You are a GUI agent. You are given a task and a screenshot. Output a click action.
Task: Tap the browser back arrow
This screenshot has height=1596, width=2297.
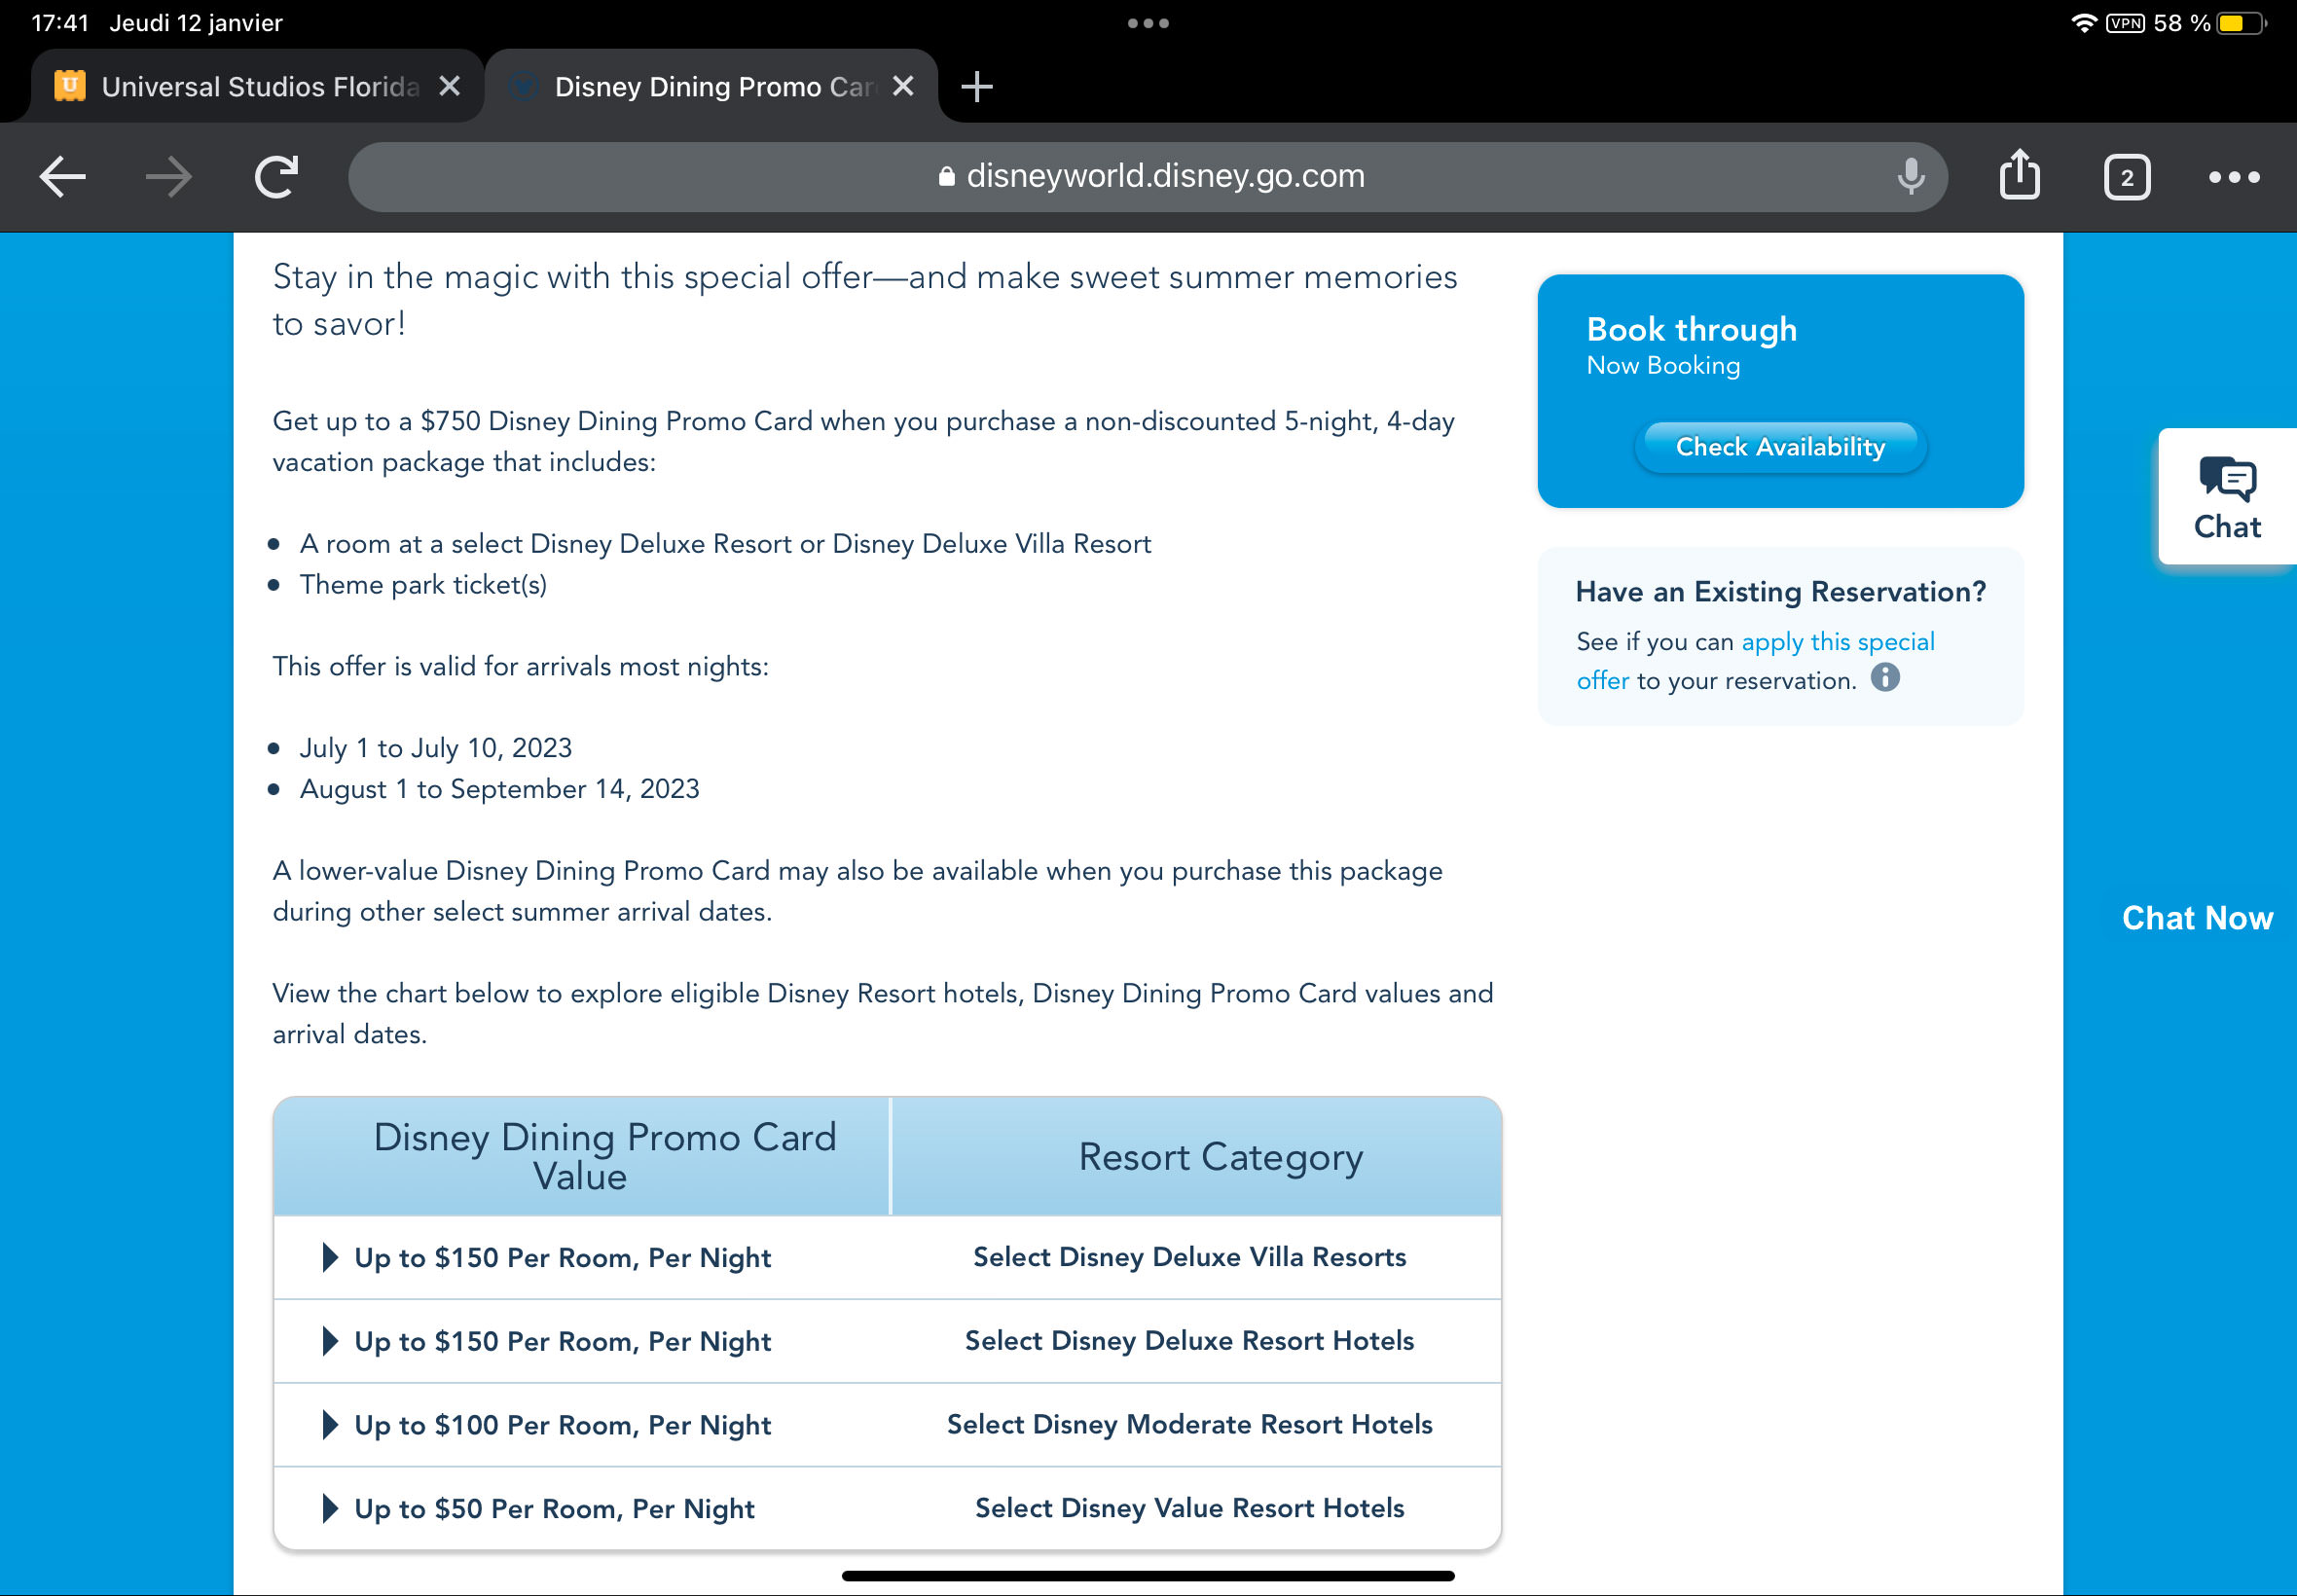point(62,177)
